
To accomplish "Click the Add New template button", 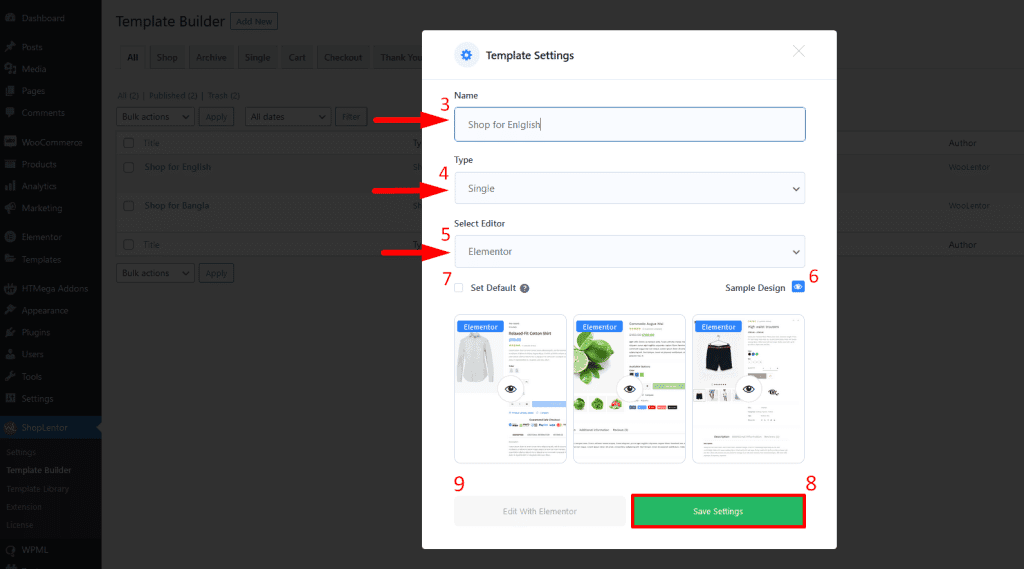I will 254,21.
